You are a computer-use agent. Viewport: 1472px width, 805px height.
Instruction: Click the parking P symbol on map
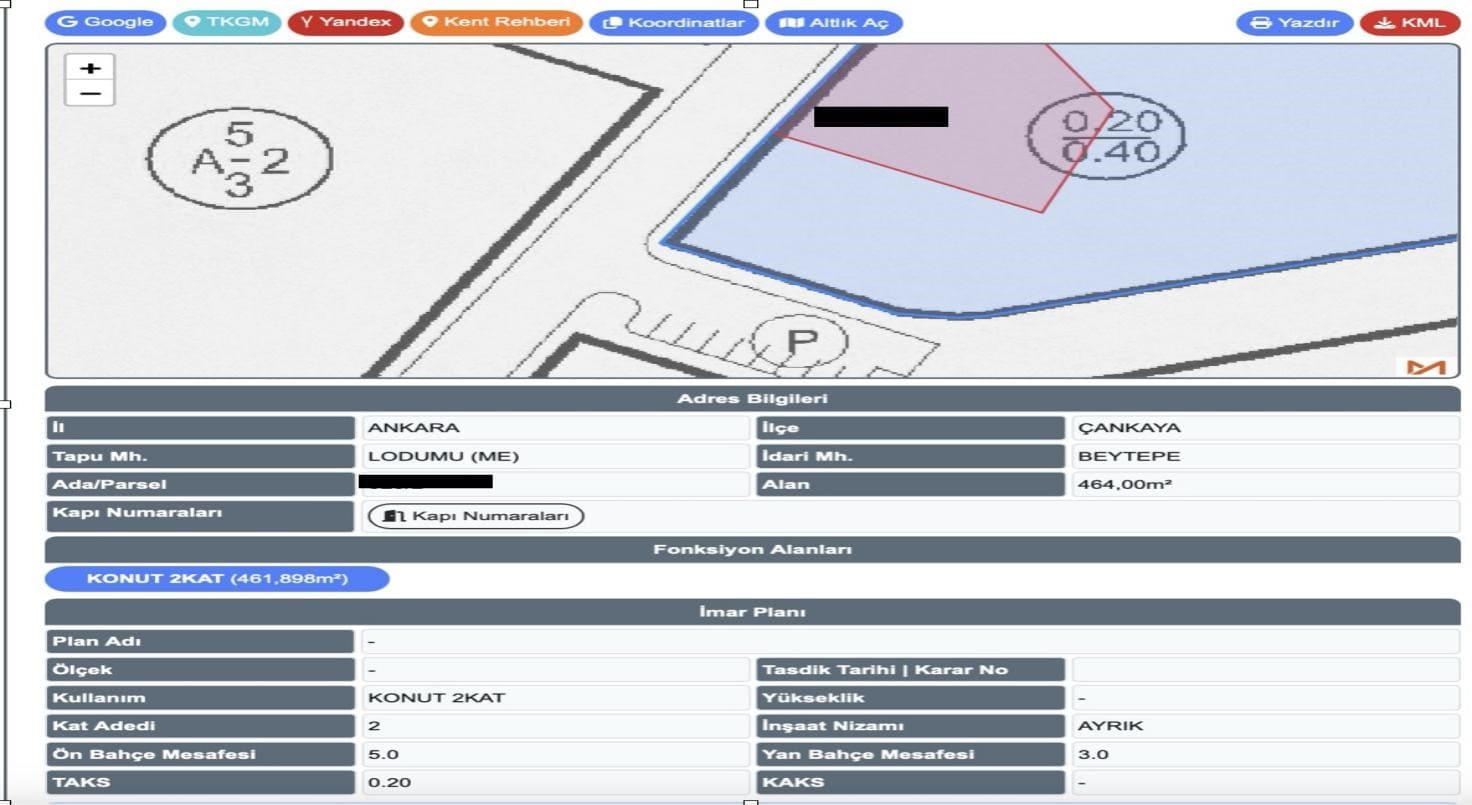(800, 342)
